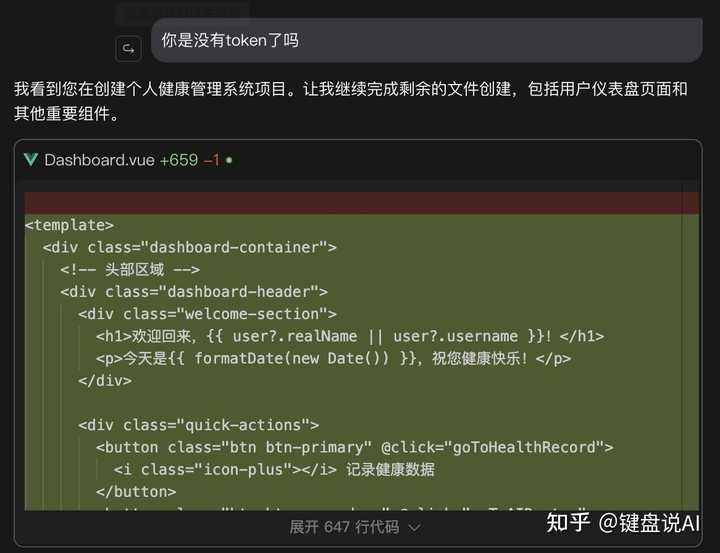Click the dashboard-container div line
The image size is (720, 553).
pos(190,247)
